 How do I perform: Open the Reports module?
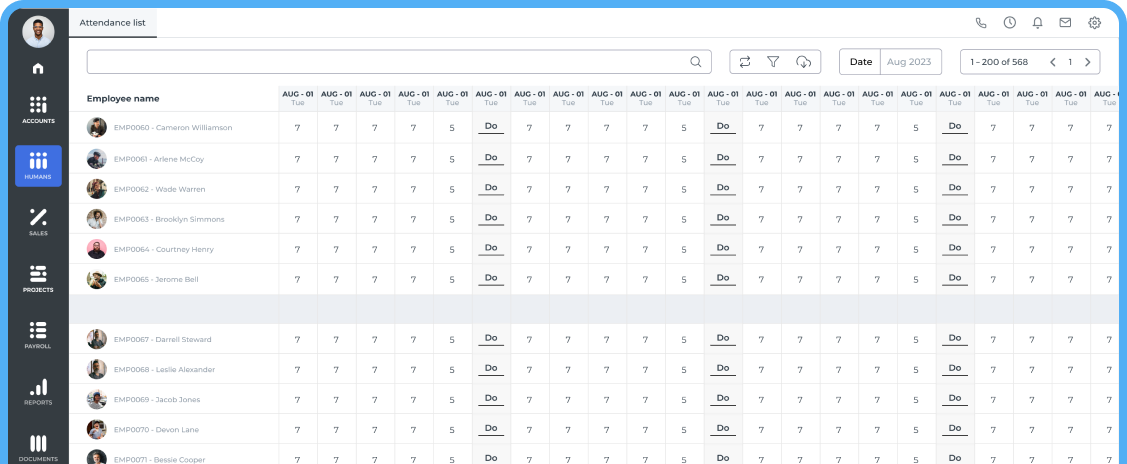click(x=38, y=391)
